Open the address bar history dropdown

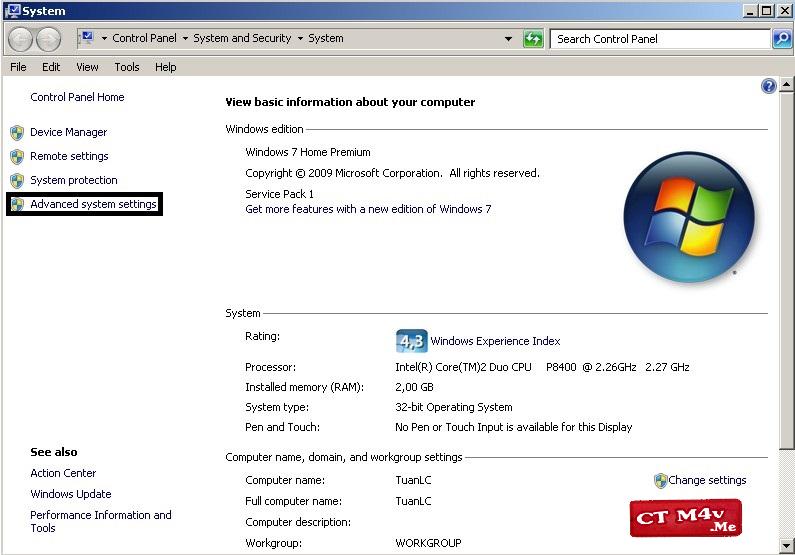point(509,39)
